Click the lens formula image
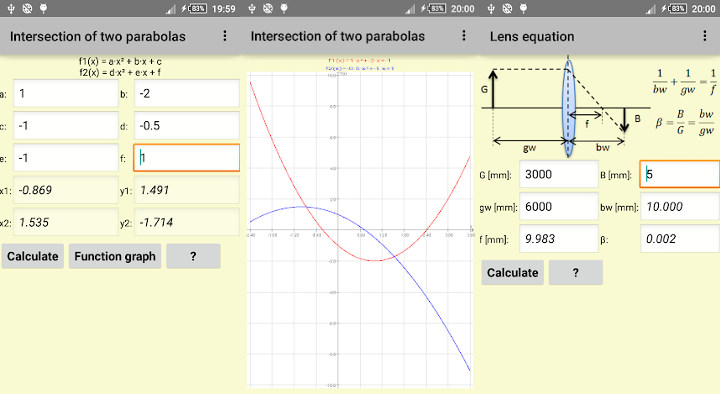Image resolution: width=720 pixels, height=394 pixels. 685,102
